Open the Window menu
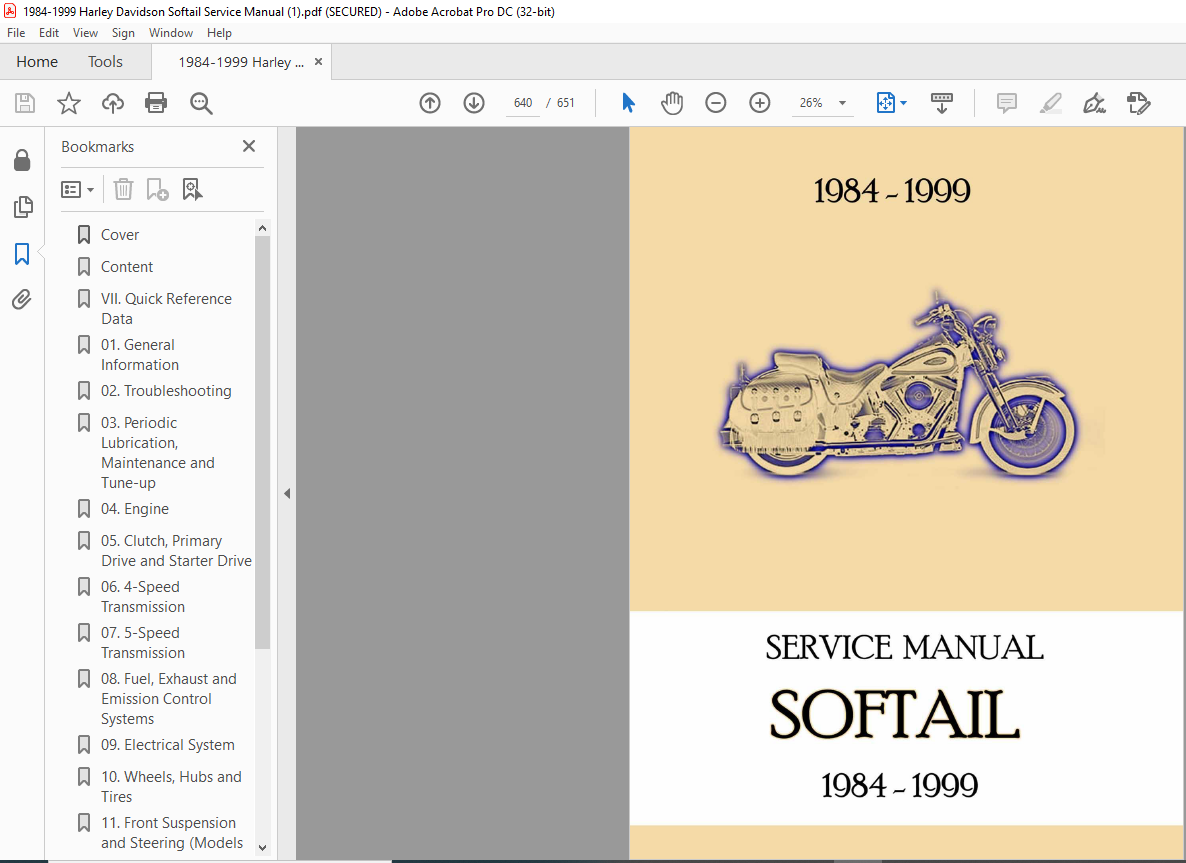This screenshot has width=1186, height=863. point(171,33)
